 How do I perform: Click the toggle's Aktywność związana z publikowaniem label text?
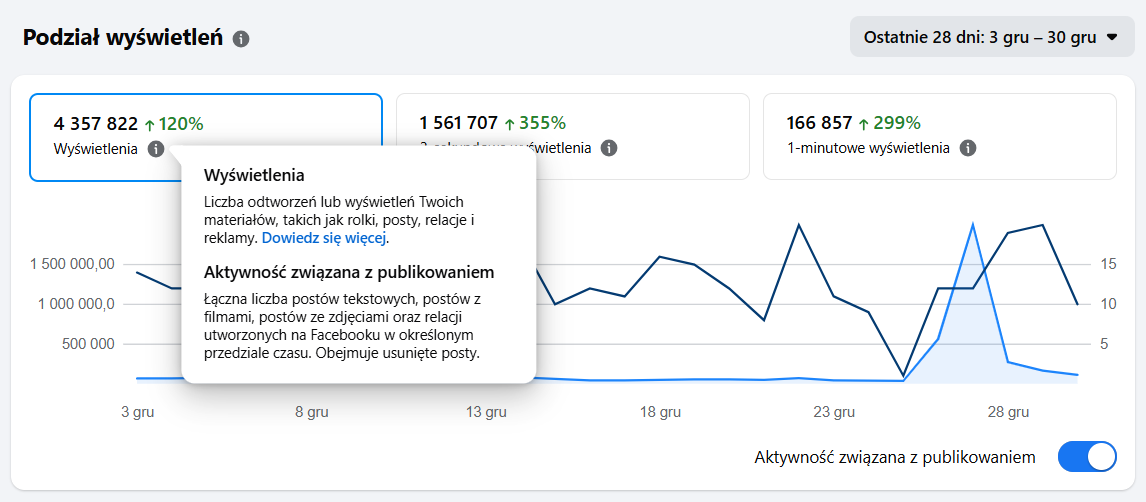click(x=895, y=457)
